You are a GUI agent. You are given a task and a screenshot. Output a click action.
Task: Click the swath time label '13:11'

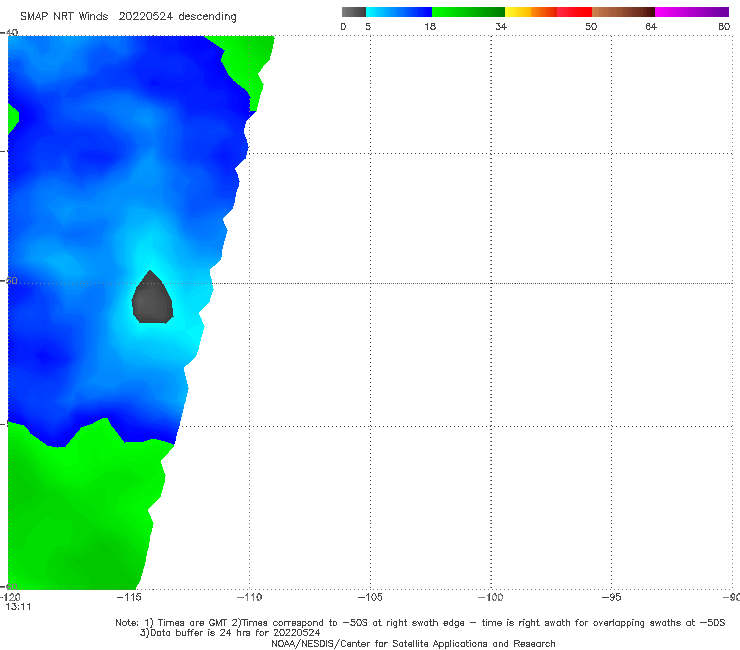click(x=18, y=607)
